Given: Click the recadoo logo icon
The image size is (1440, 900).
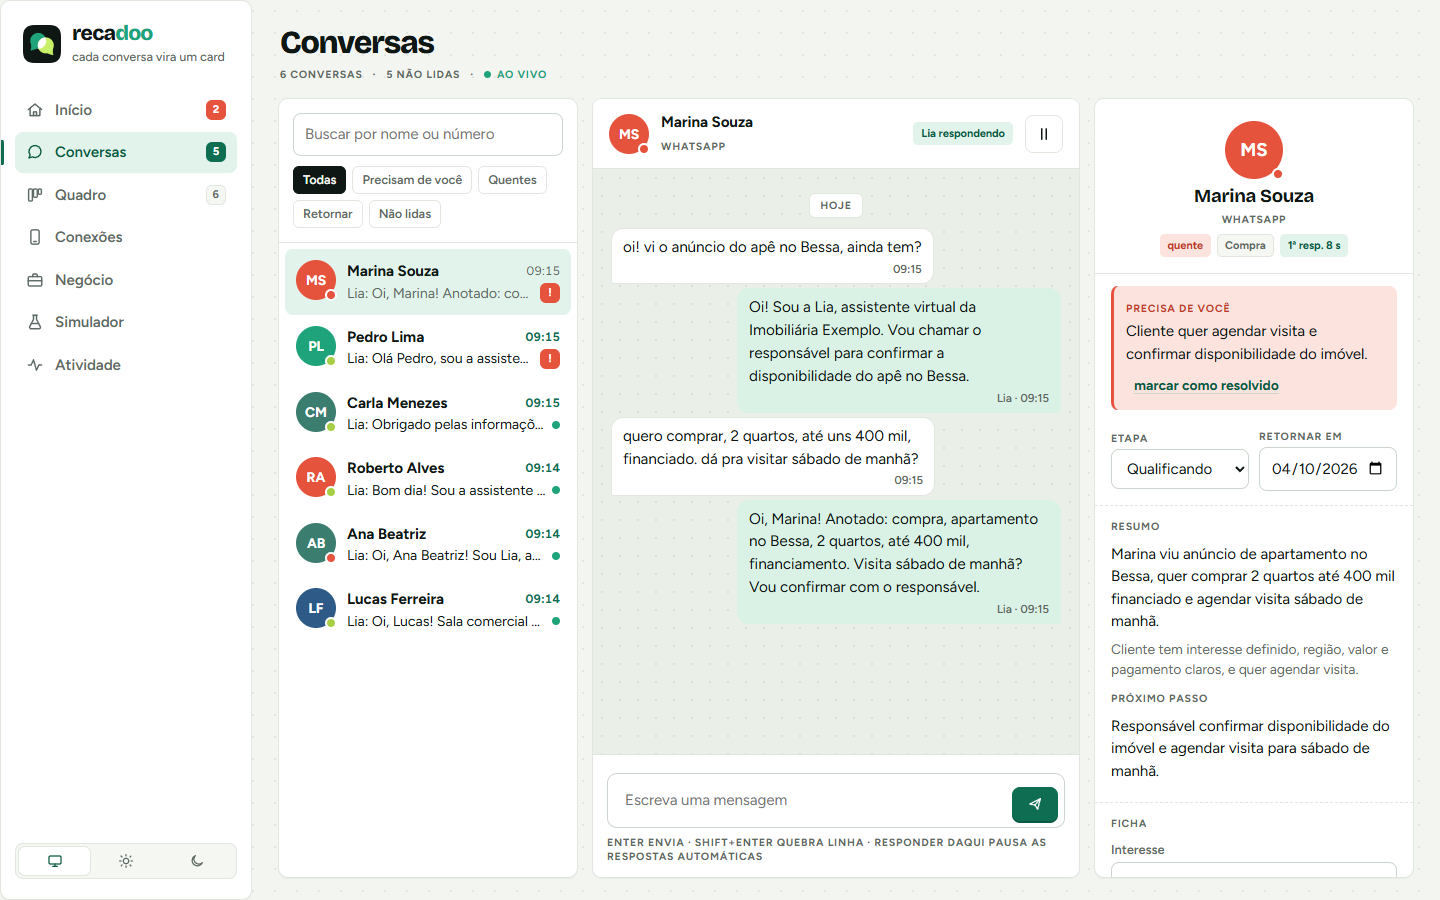Looking at the screenshot, I should pyautogui.click(x=42, y=44).
